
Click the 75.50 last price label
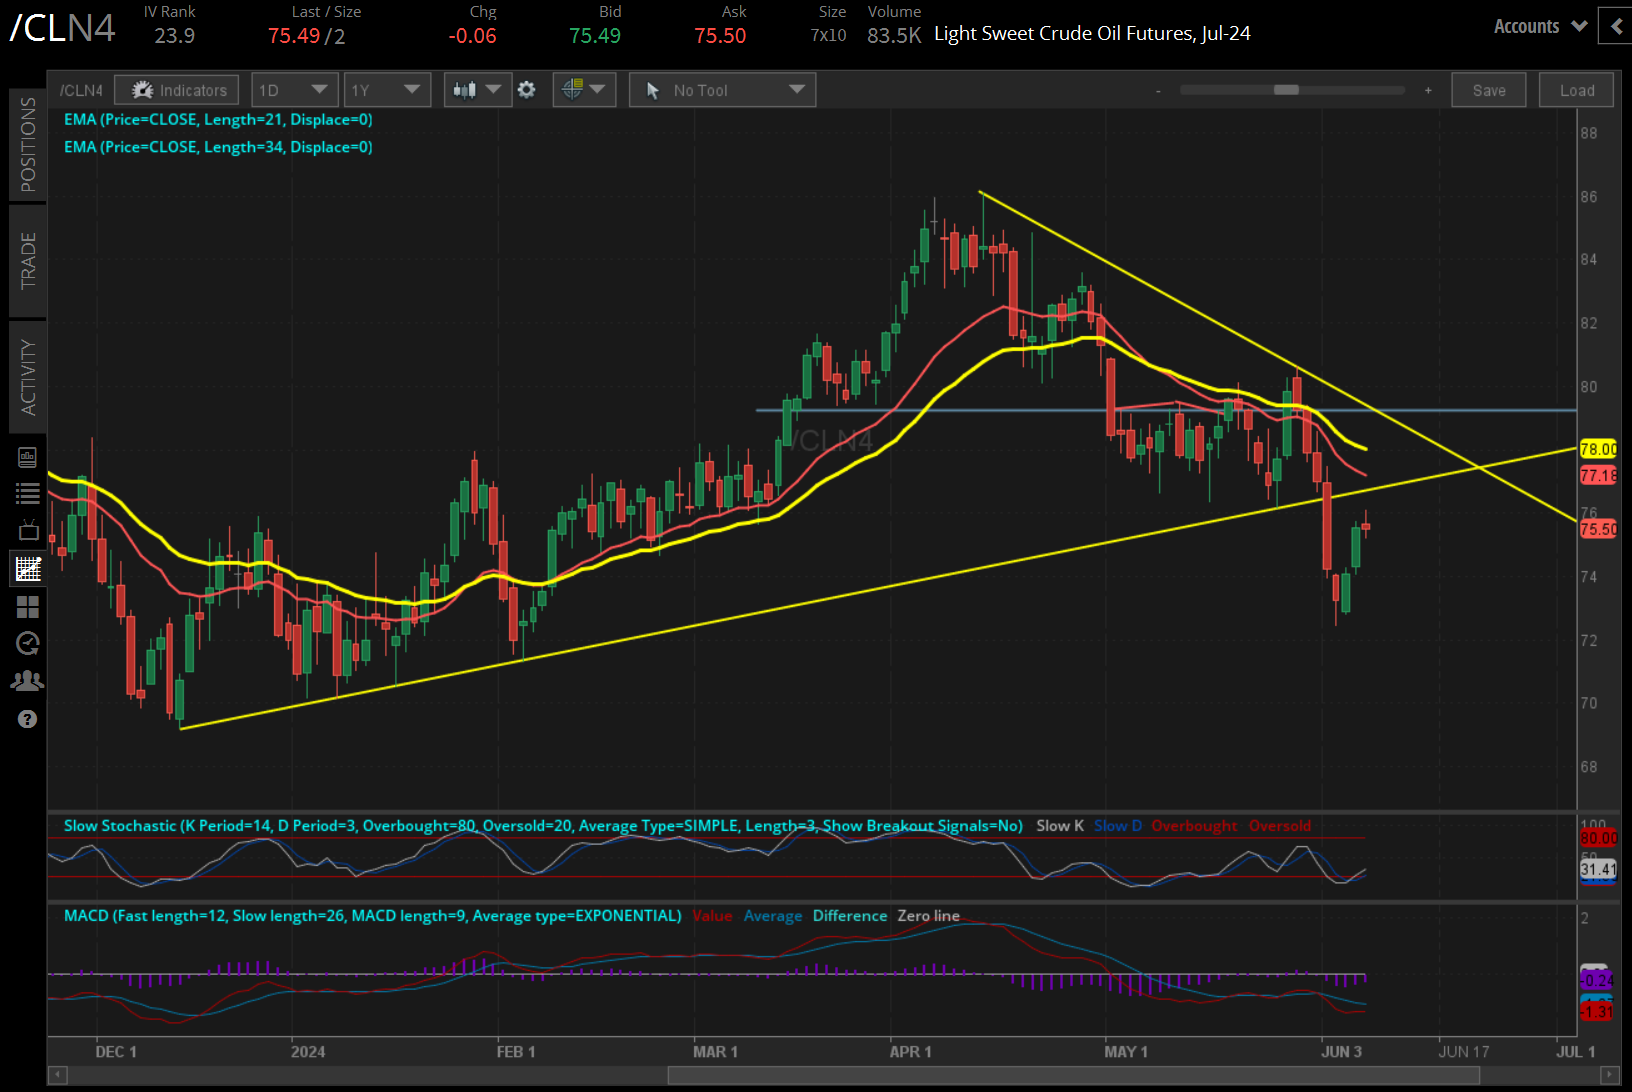1598,529
